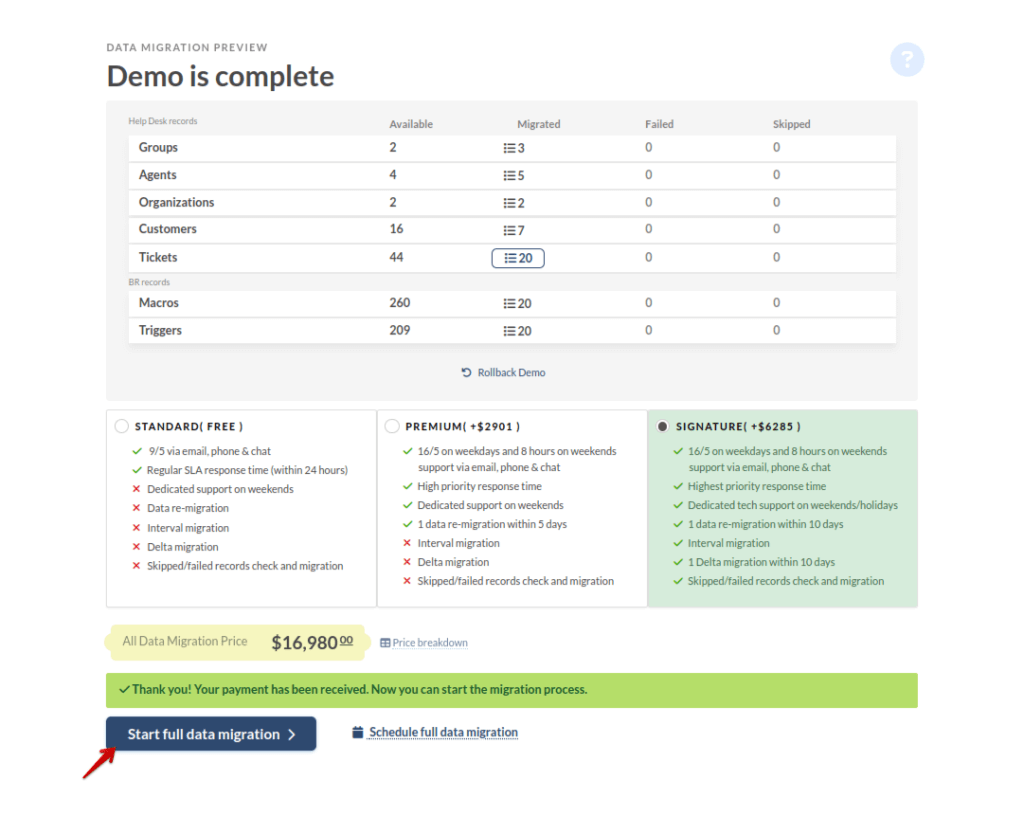Select the SIGNATURE +$6285 plan radio button
1024x816 pixels.
tap(663, 425)
